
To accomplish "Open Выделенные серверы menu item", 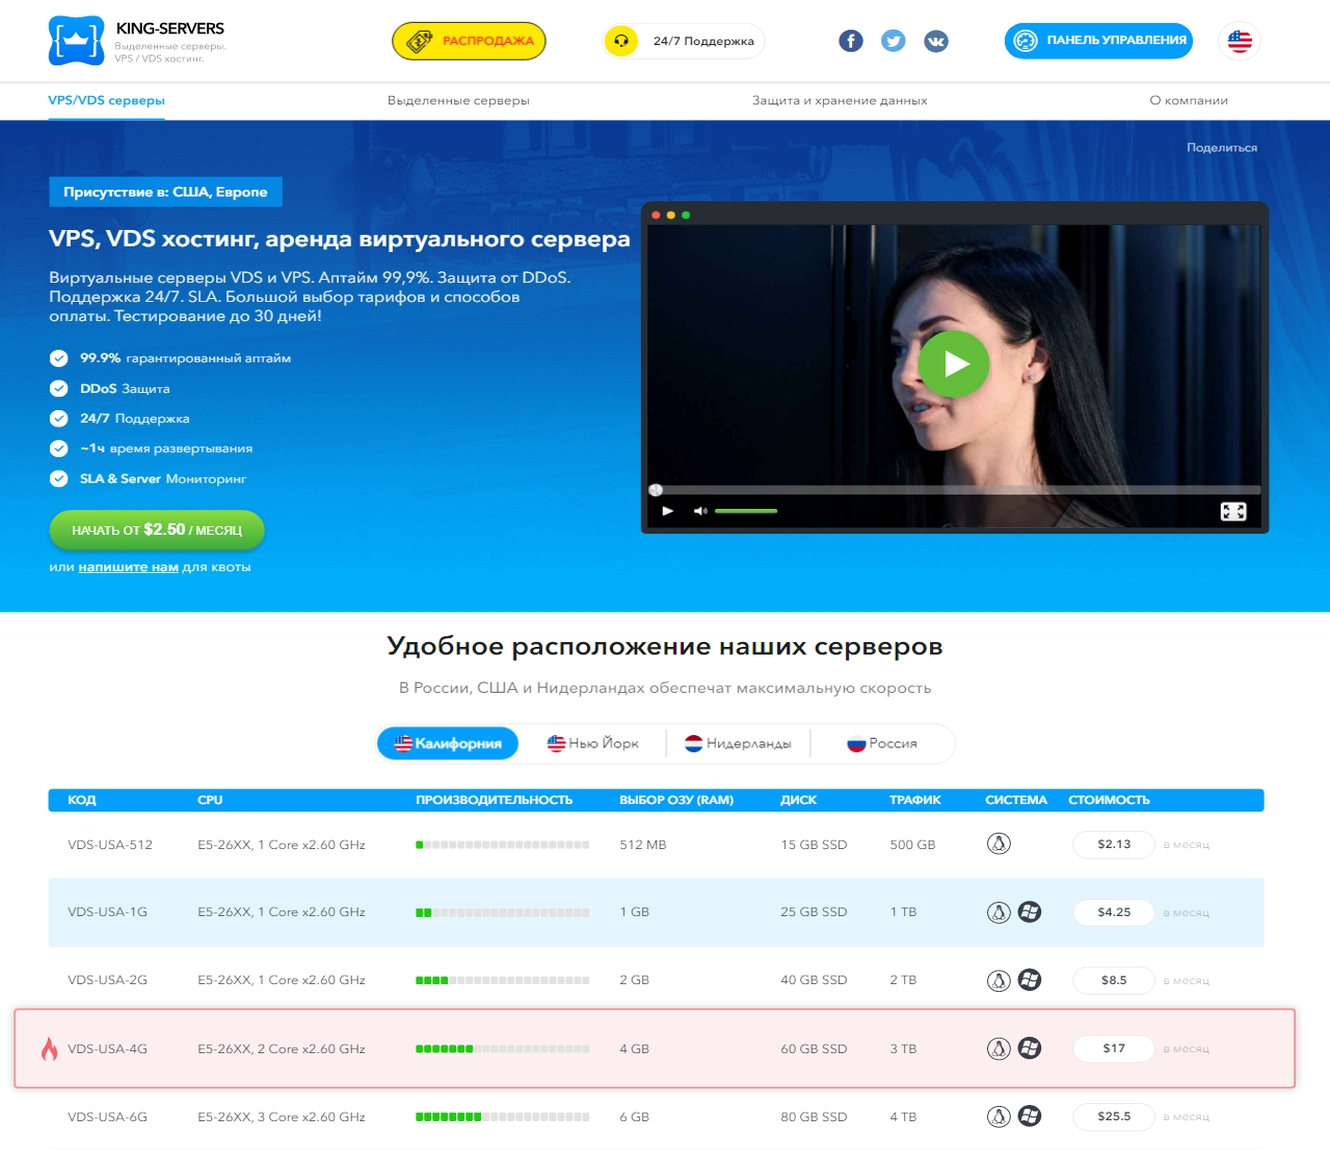I will [x=458, y=100].
